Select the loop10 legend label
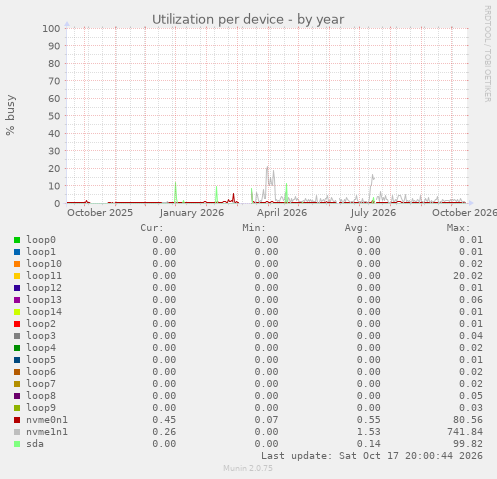Image resolution: width=497 pixels, height=479 pixels. [x=44, y=264]
